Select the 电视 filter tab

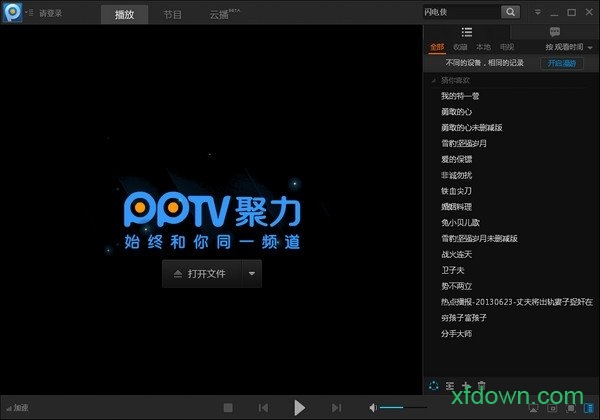[x=507, y=47]
